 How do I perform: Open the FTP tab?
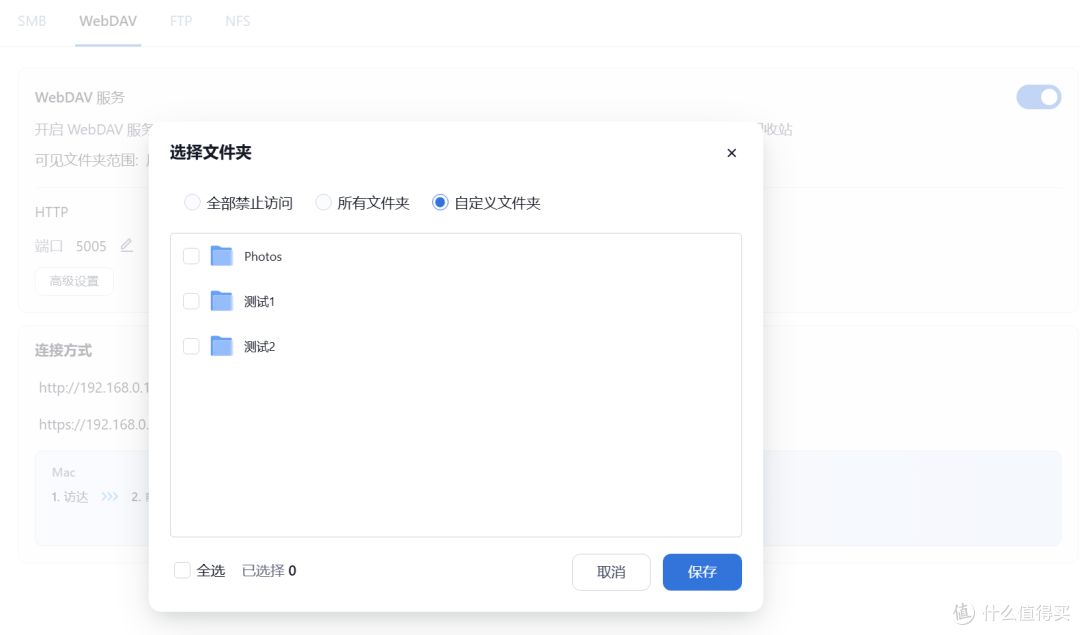coord(180,20)
